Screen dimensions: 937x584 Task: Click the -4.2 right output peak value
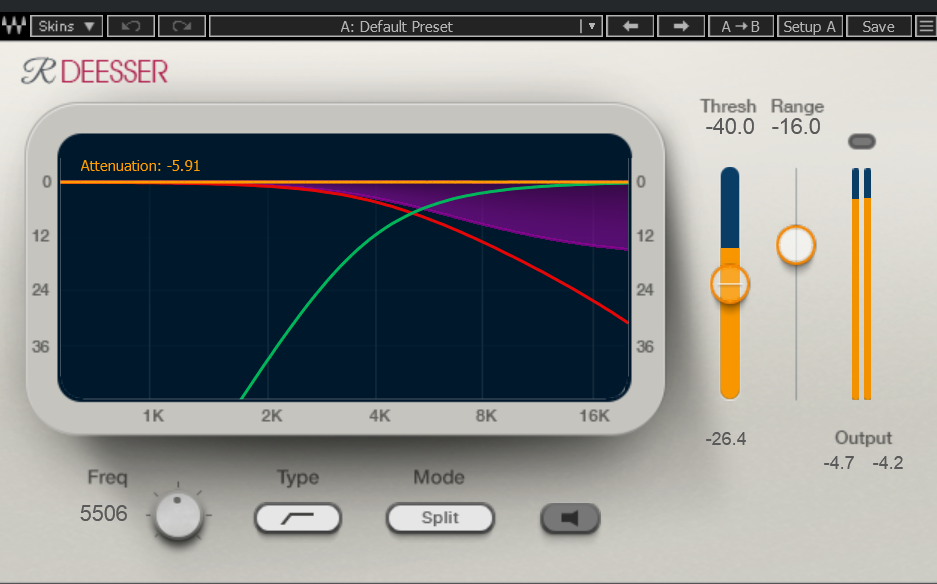888,463
